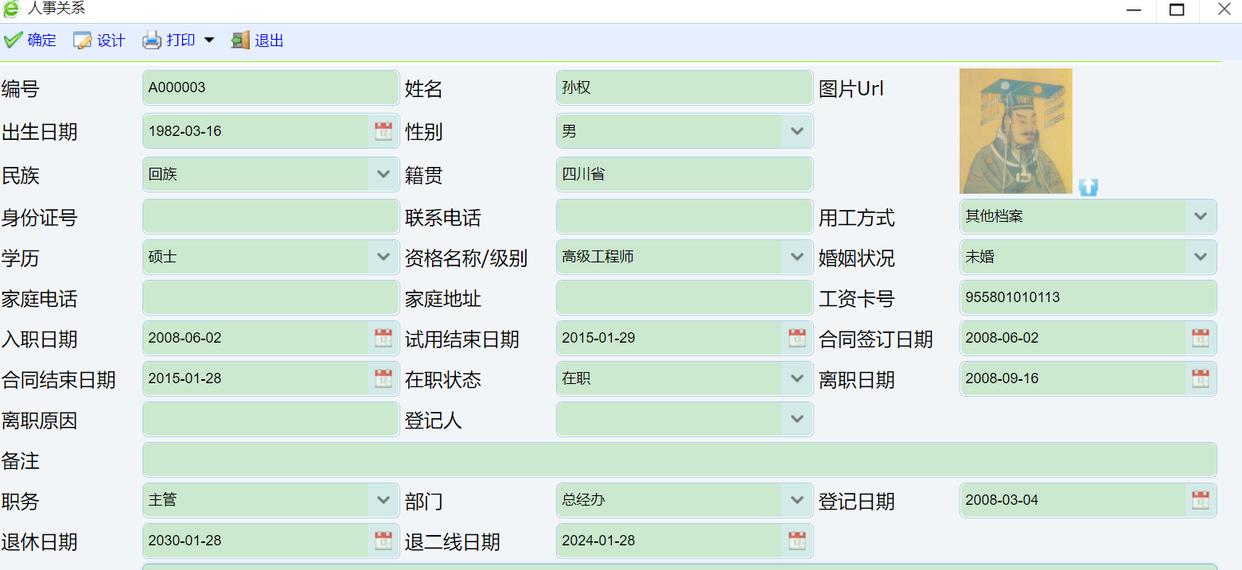The width and height of the screenshot is (1242, 570).
Task: Open calendar icon for 退二线日期
Action: (797, 541)
